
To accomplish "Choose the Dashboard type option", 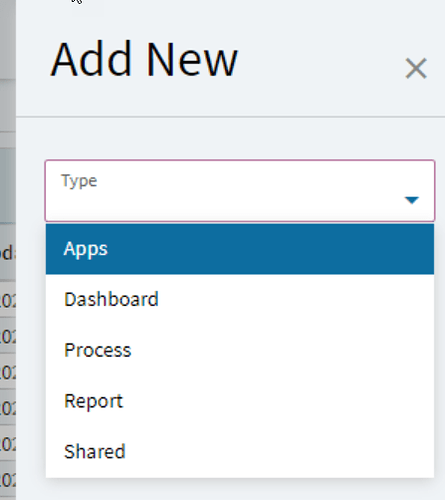I will (x=111, y=299).
